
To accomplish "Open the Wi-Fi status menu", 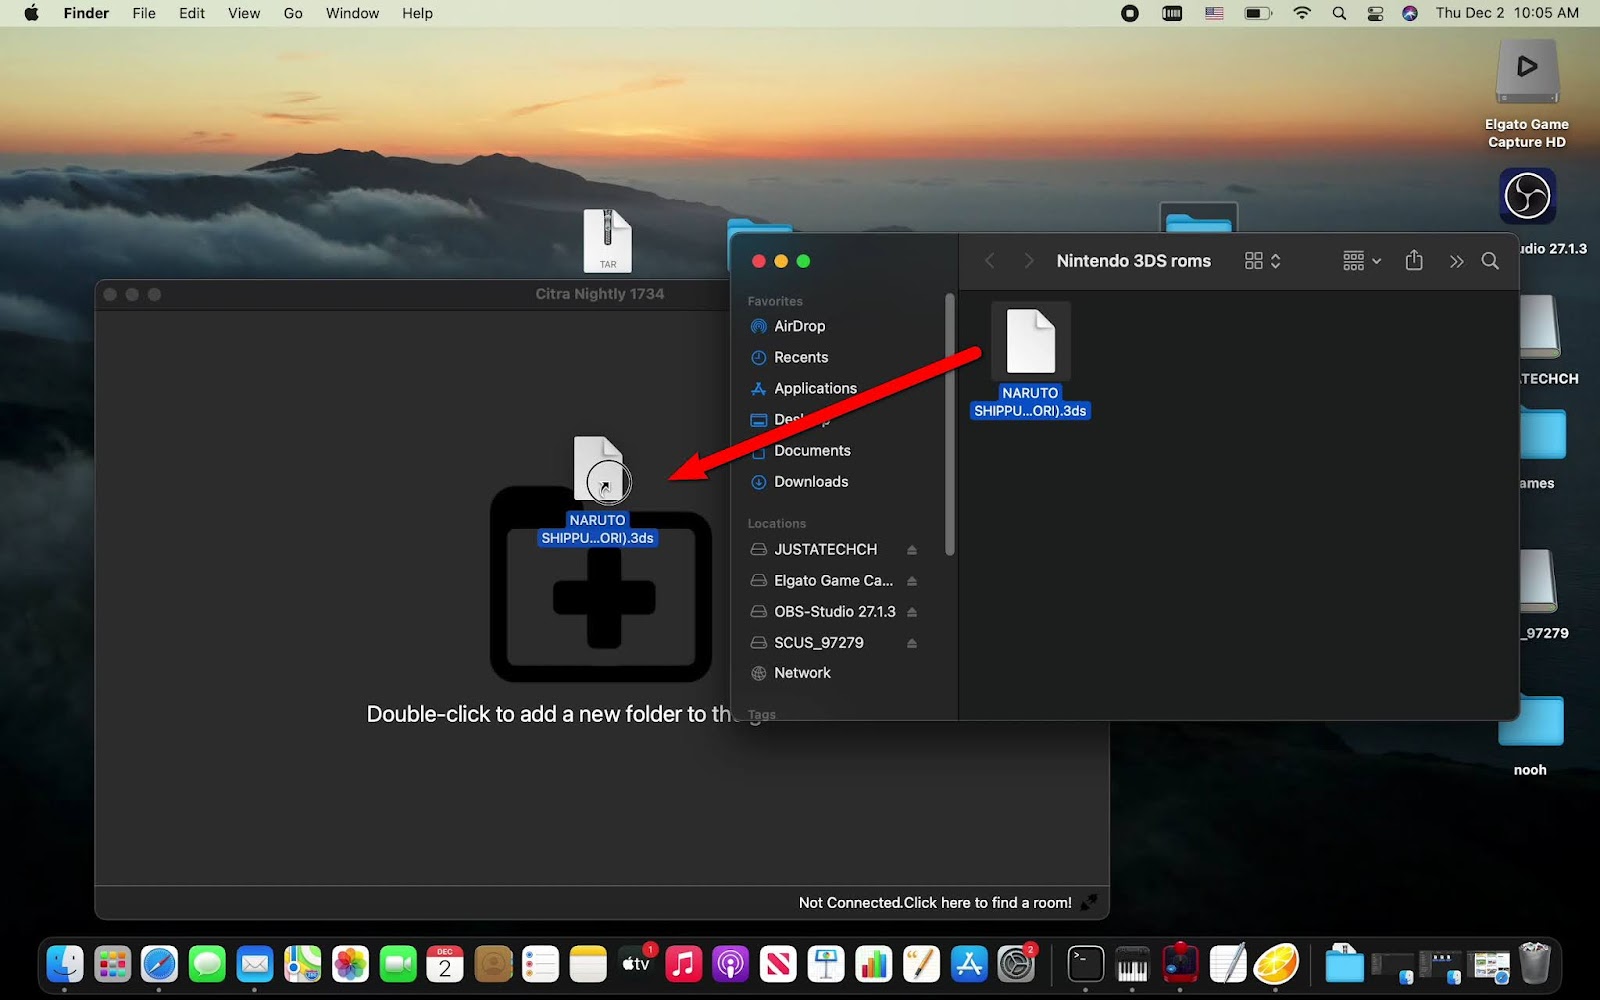I will click(1301, 13).
